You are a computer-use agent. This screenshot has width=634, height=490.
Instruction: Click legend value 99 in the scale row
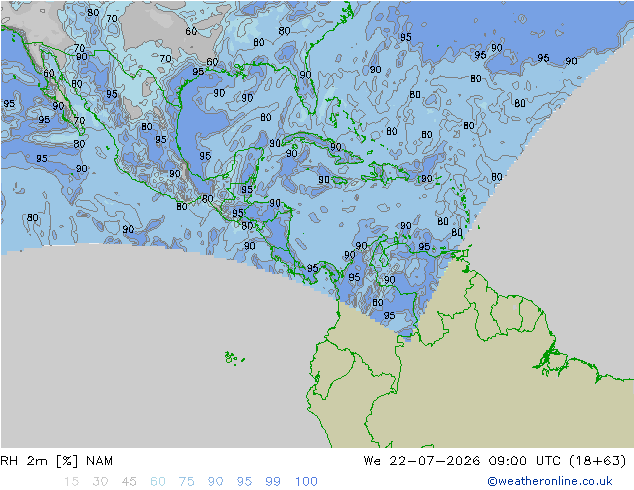(x=273, y=482)
